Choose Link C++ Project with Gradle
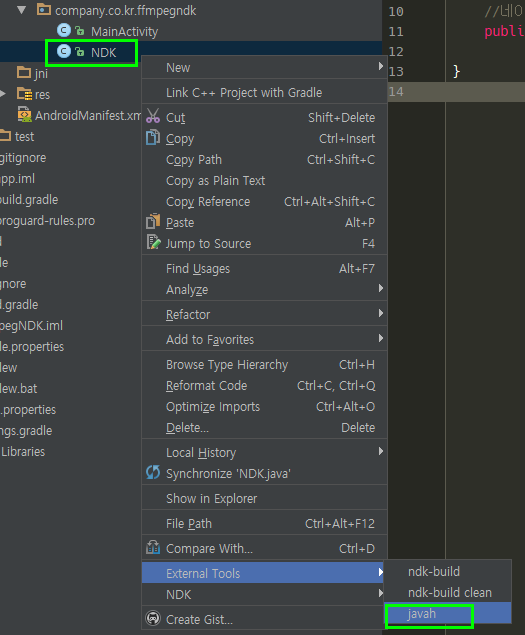The height and width of the screenshot is (635, 525). pyautogui.click(x=264, y=92)
